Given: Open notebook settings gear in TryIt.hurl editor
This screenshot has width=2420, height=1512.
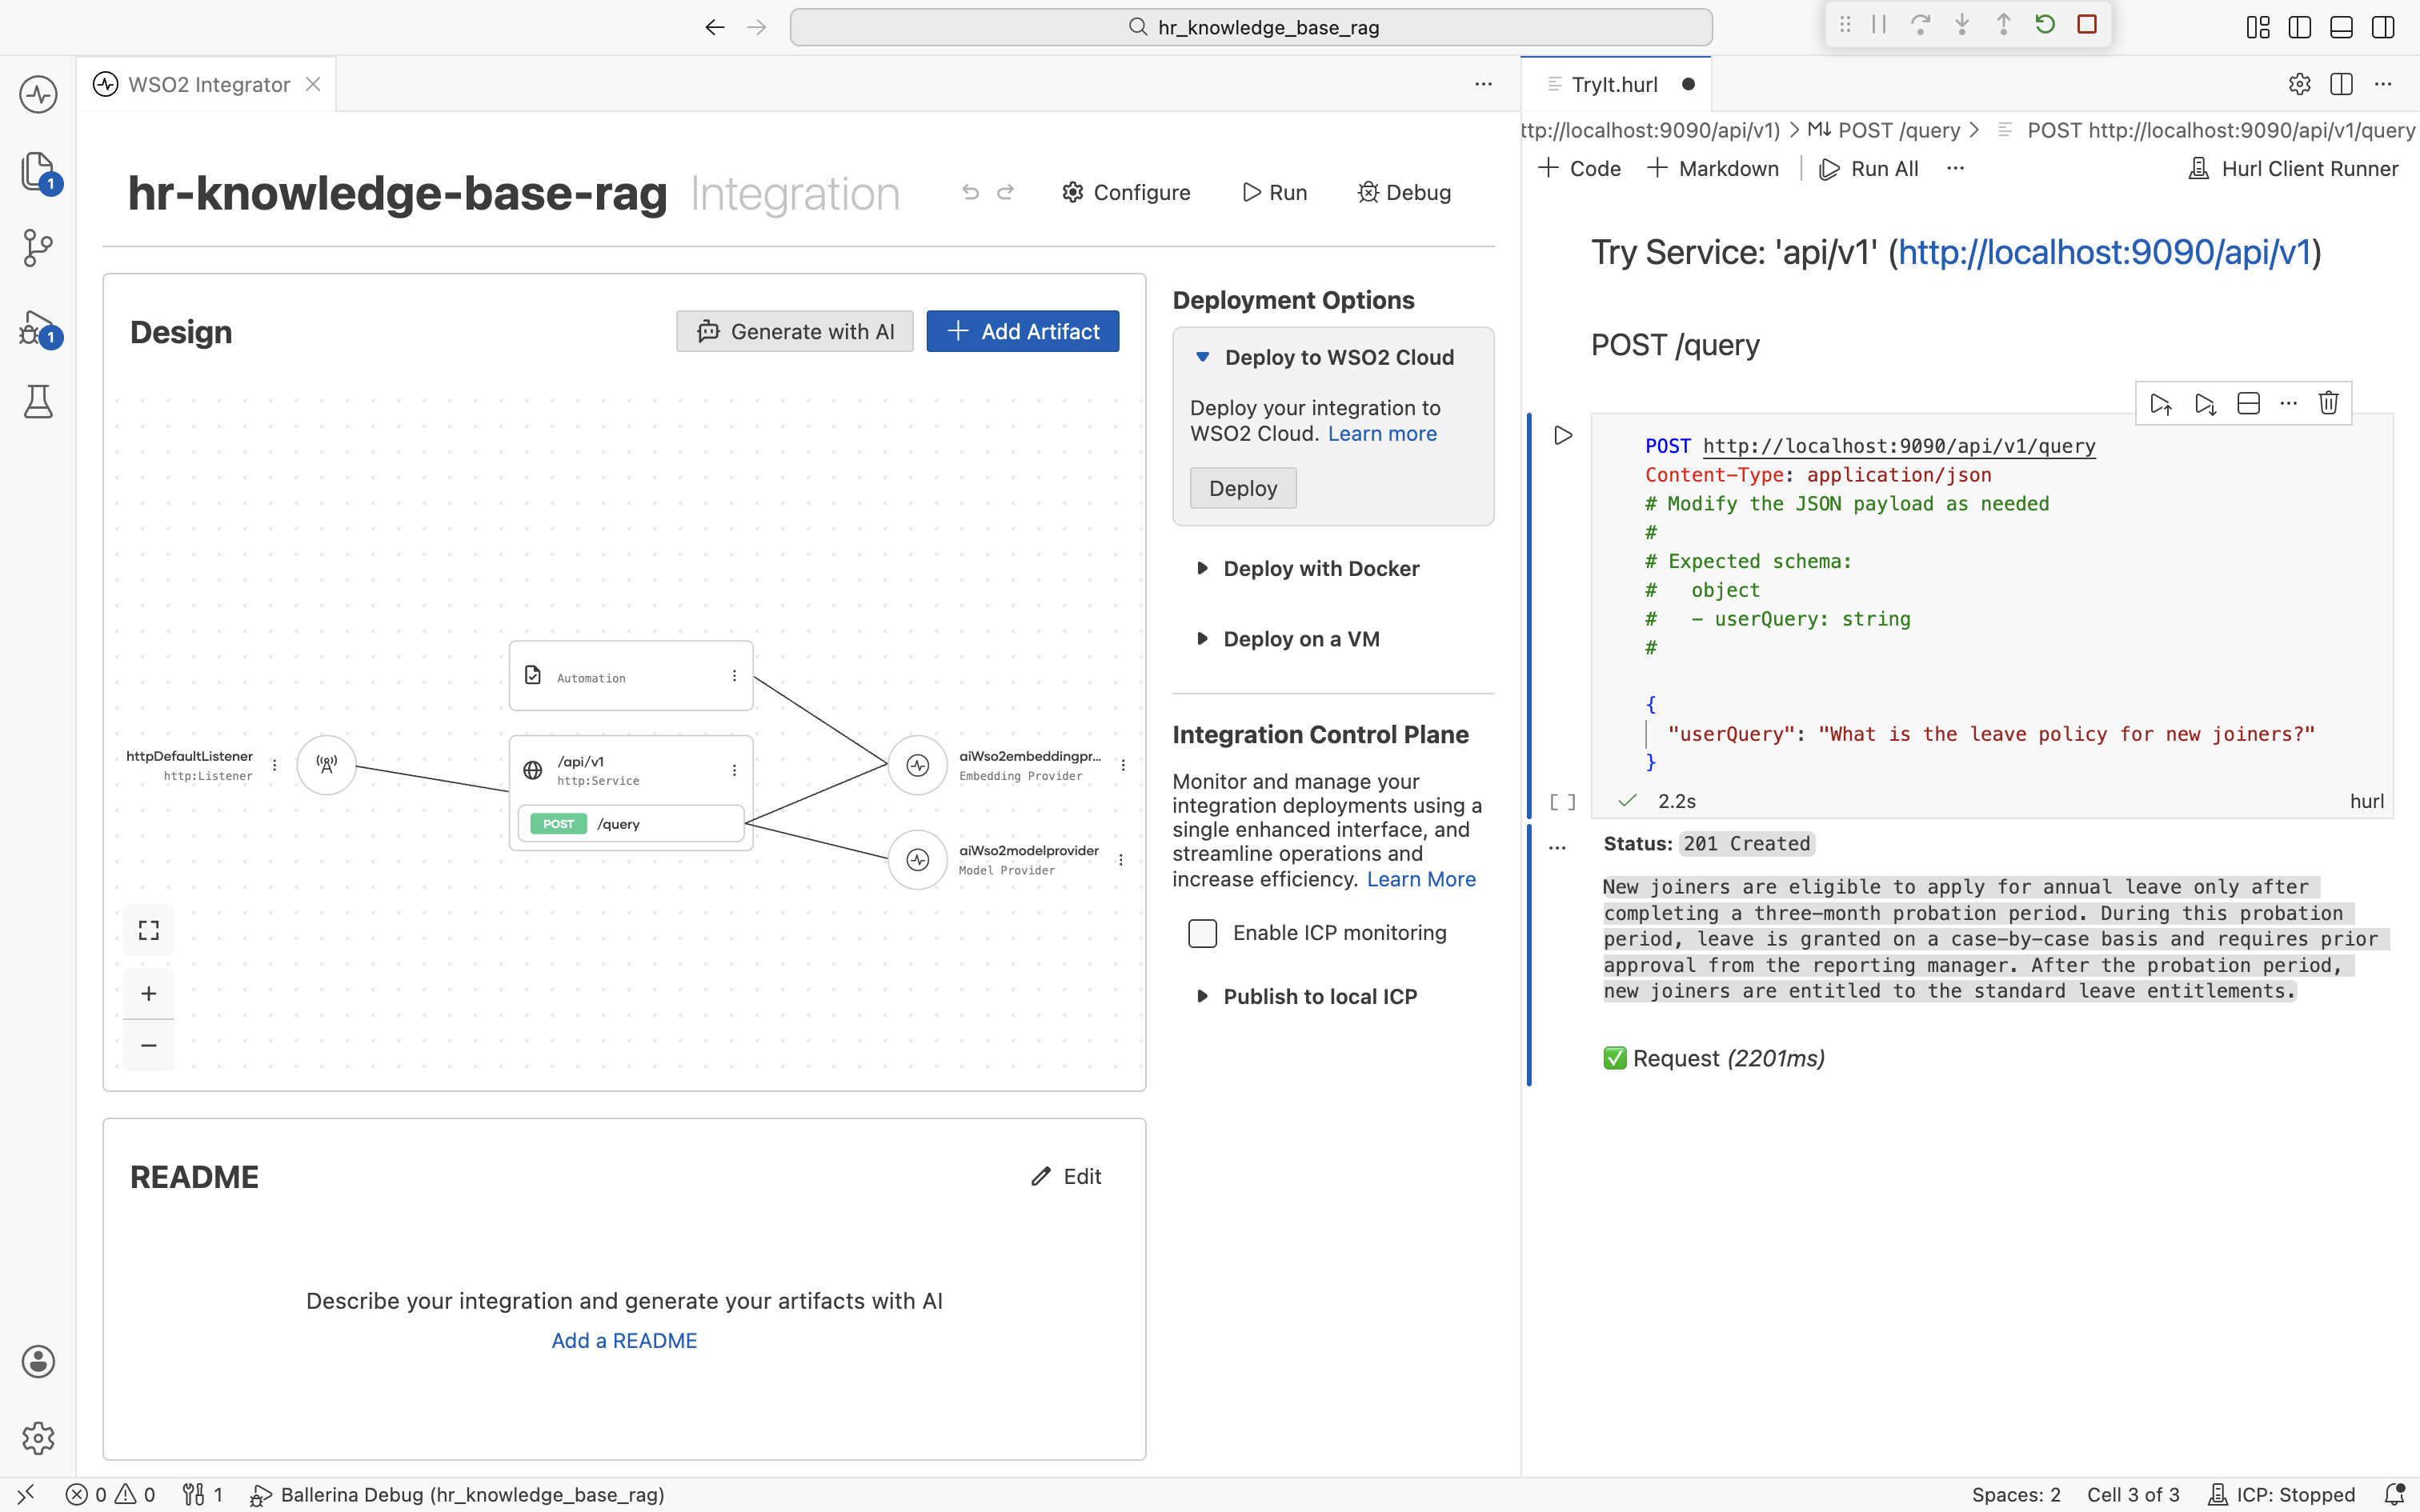Looking at the screenshot, I should click(2300, 84).
